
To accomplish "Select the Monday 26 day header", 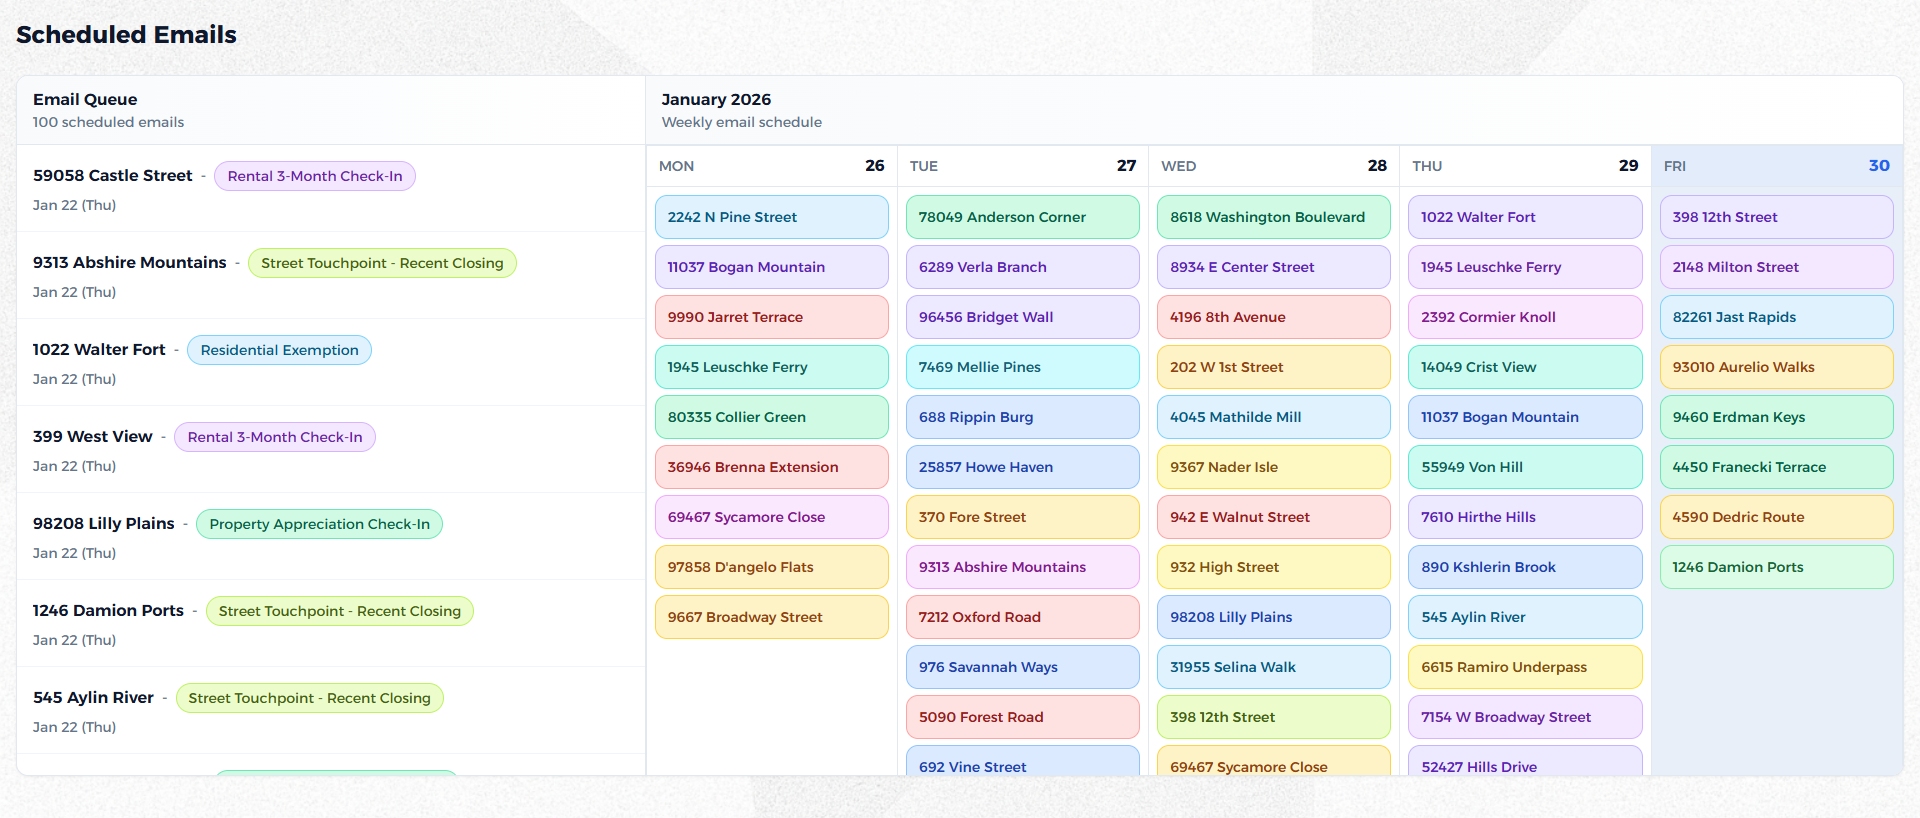I will pyautogui.click(x=771, y=166).
